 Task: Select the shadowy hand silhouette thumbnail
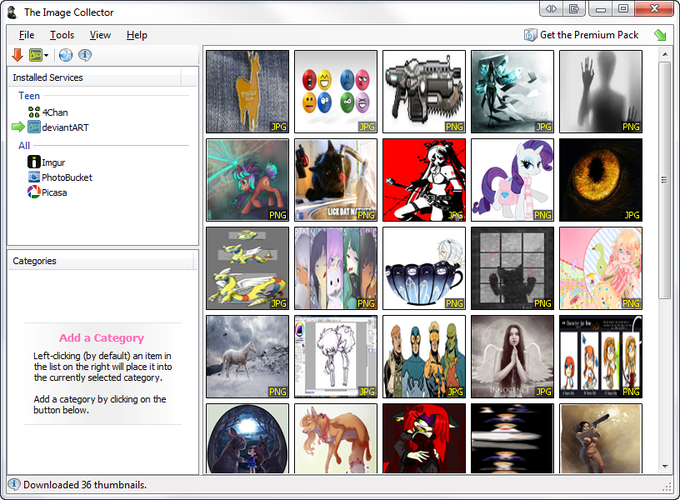click(x=601, y=92)
